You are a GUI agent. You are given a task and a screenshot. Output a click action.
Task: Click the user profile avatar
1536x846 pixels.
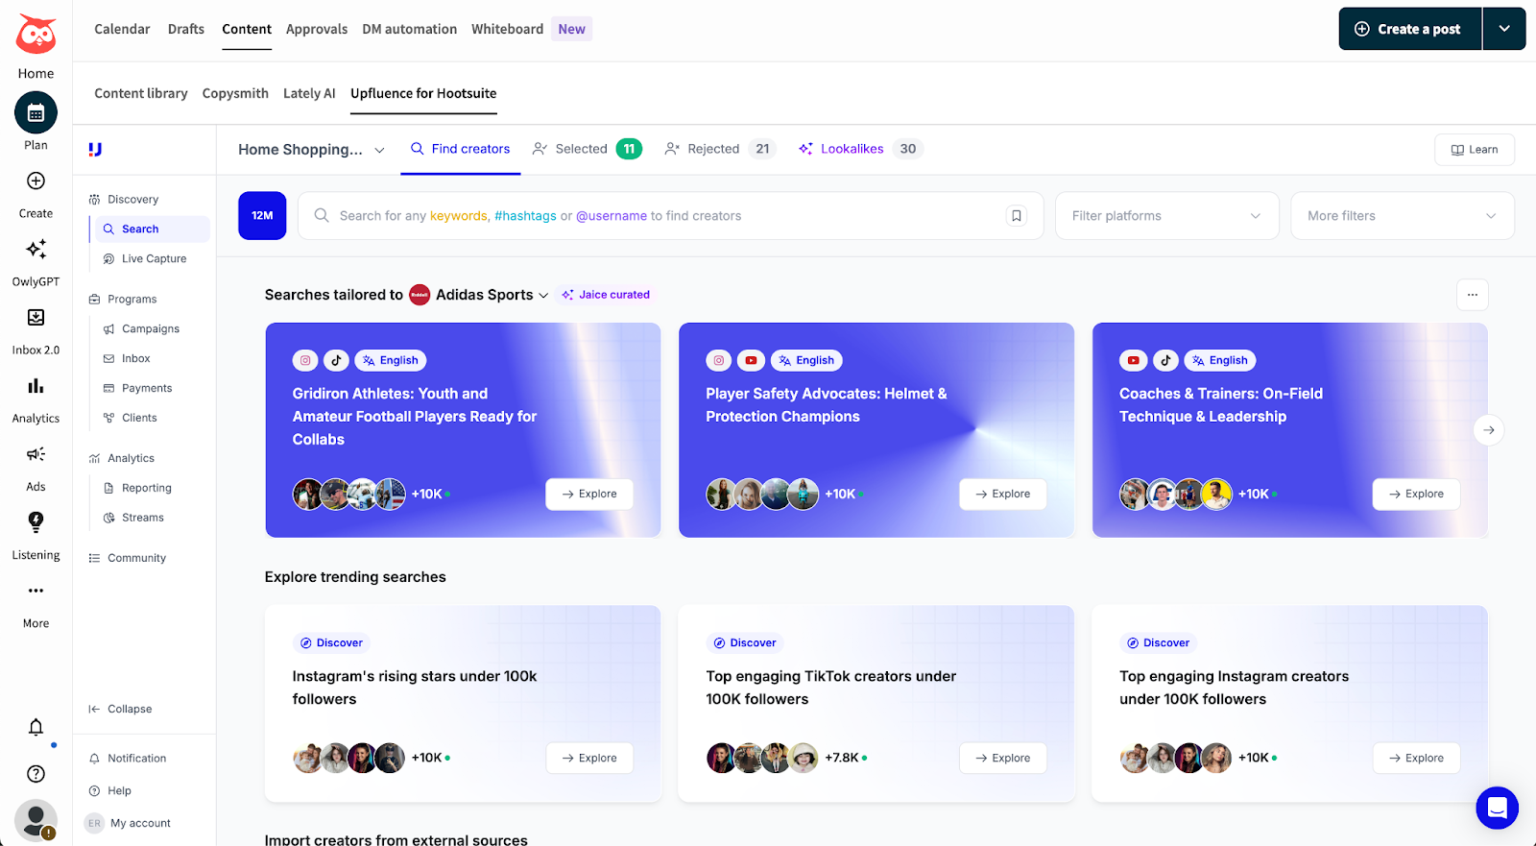pyautogui.click(x=36, y=821)
